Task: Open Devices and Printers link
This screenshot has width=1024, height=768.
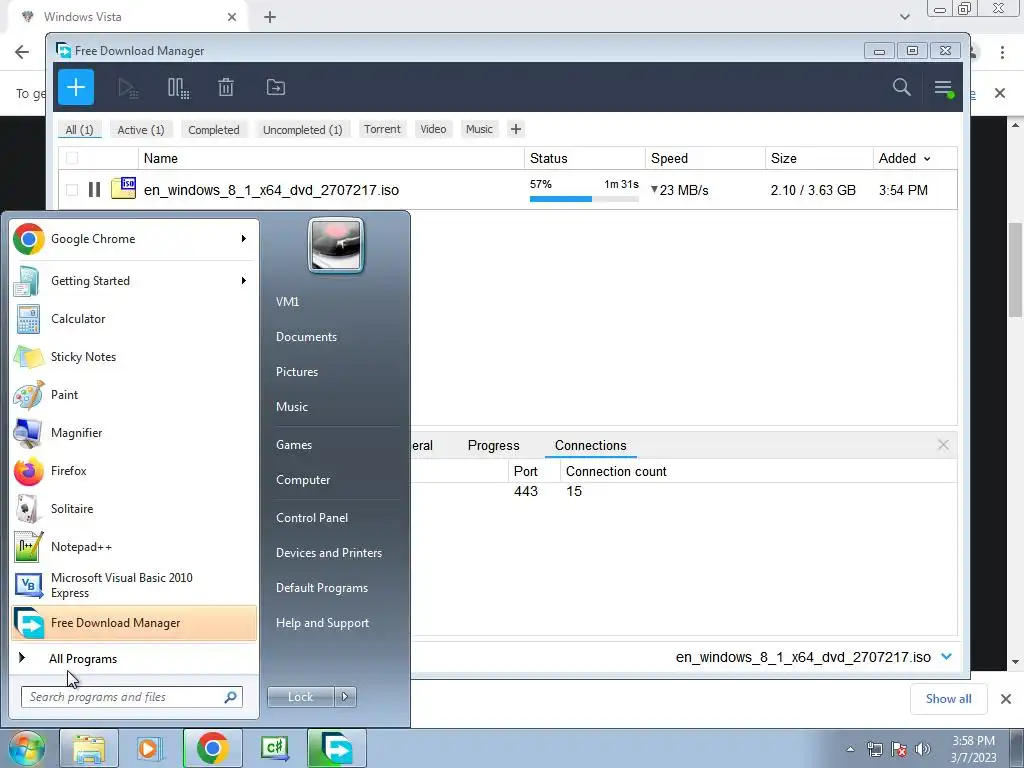Action: coord(328,553)
